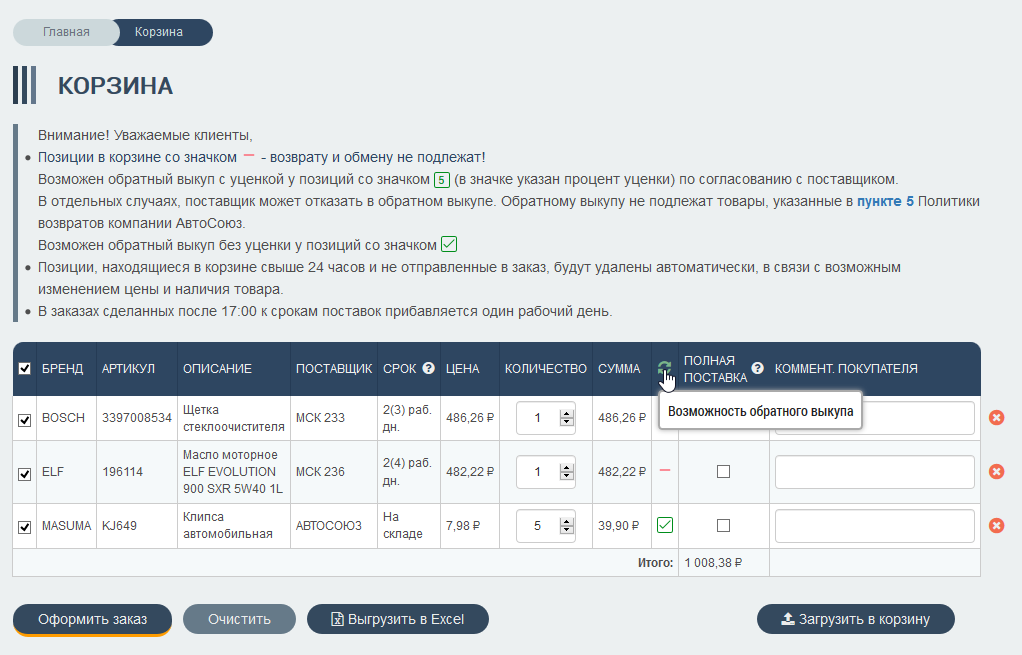Remove MASUMA clip from cart
1022x655 pixels.
[996, 526]
